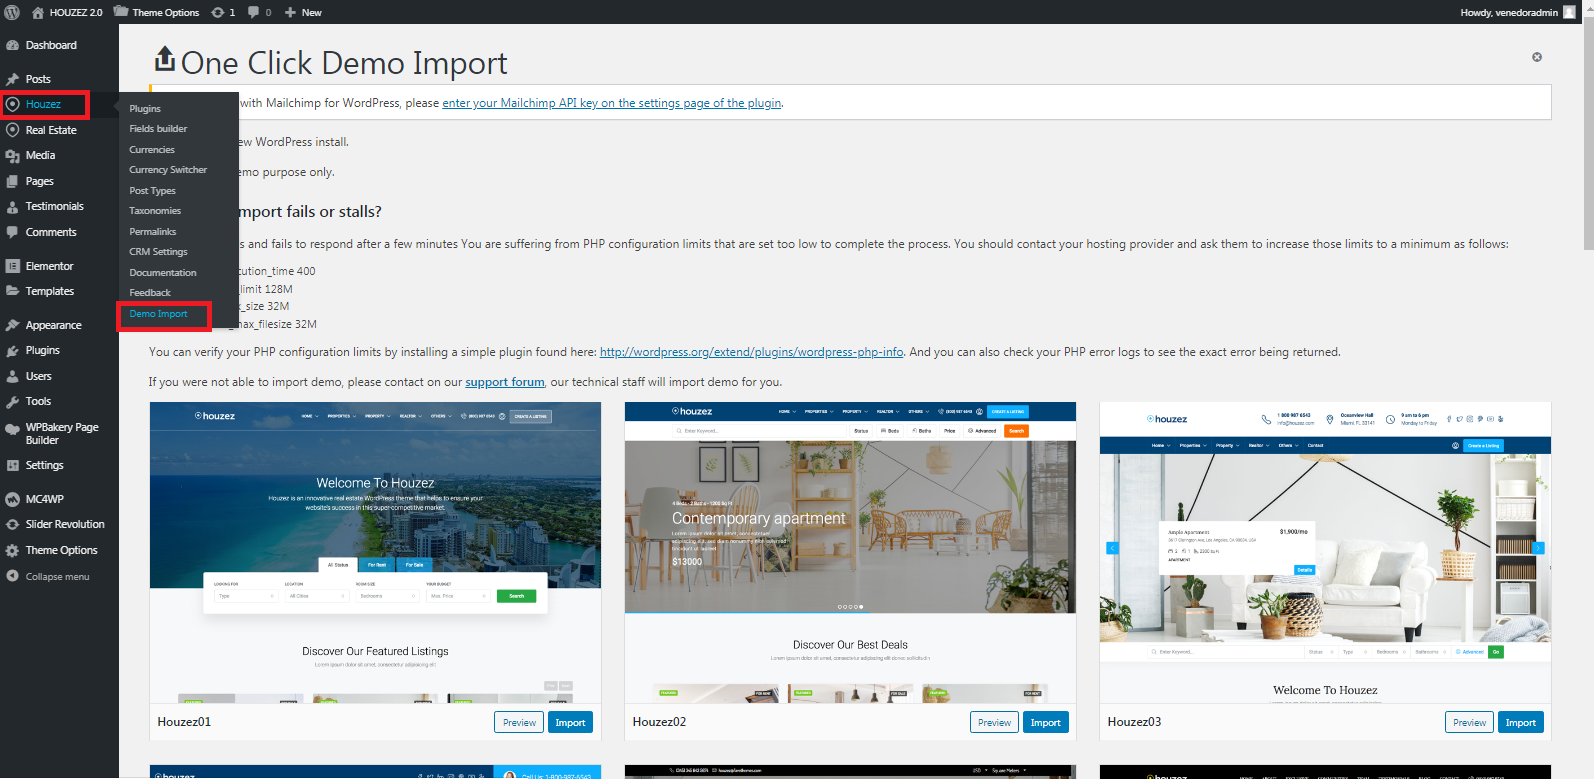Open Post Types in the Houzez submenu

[152, 190]
